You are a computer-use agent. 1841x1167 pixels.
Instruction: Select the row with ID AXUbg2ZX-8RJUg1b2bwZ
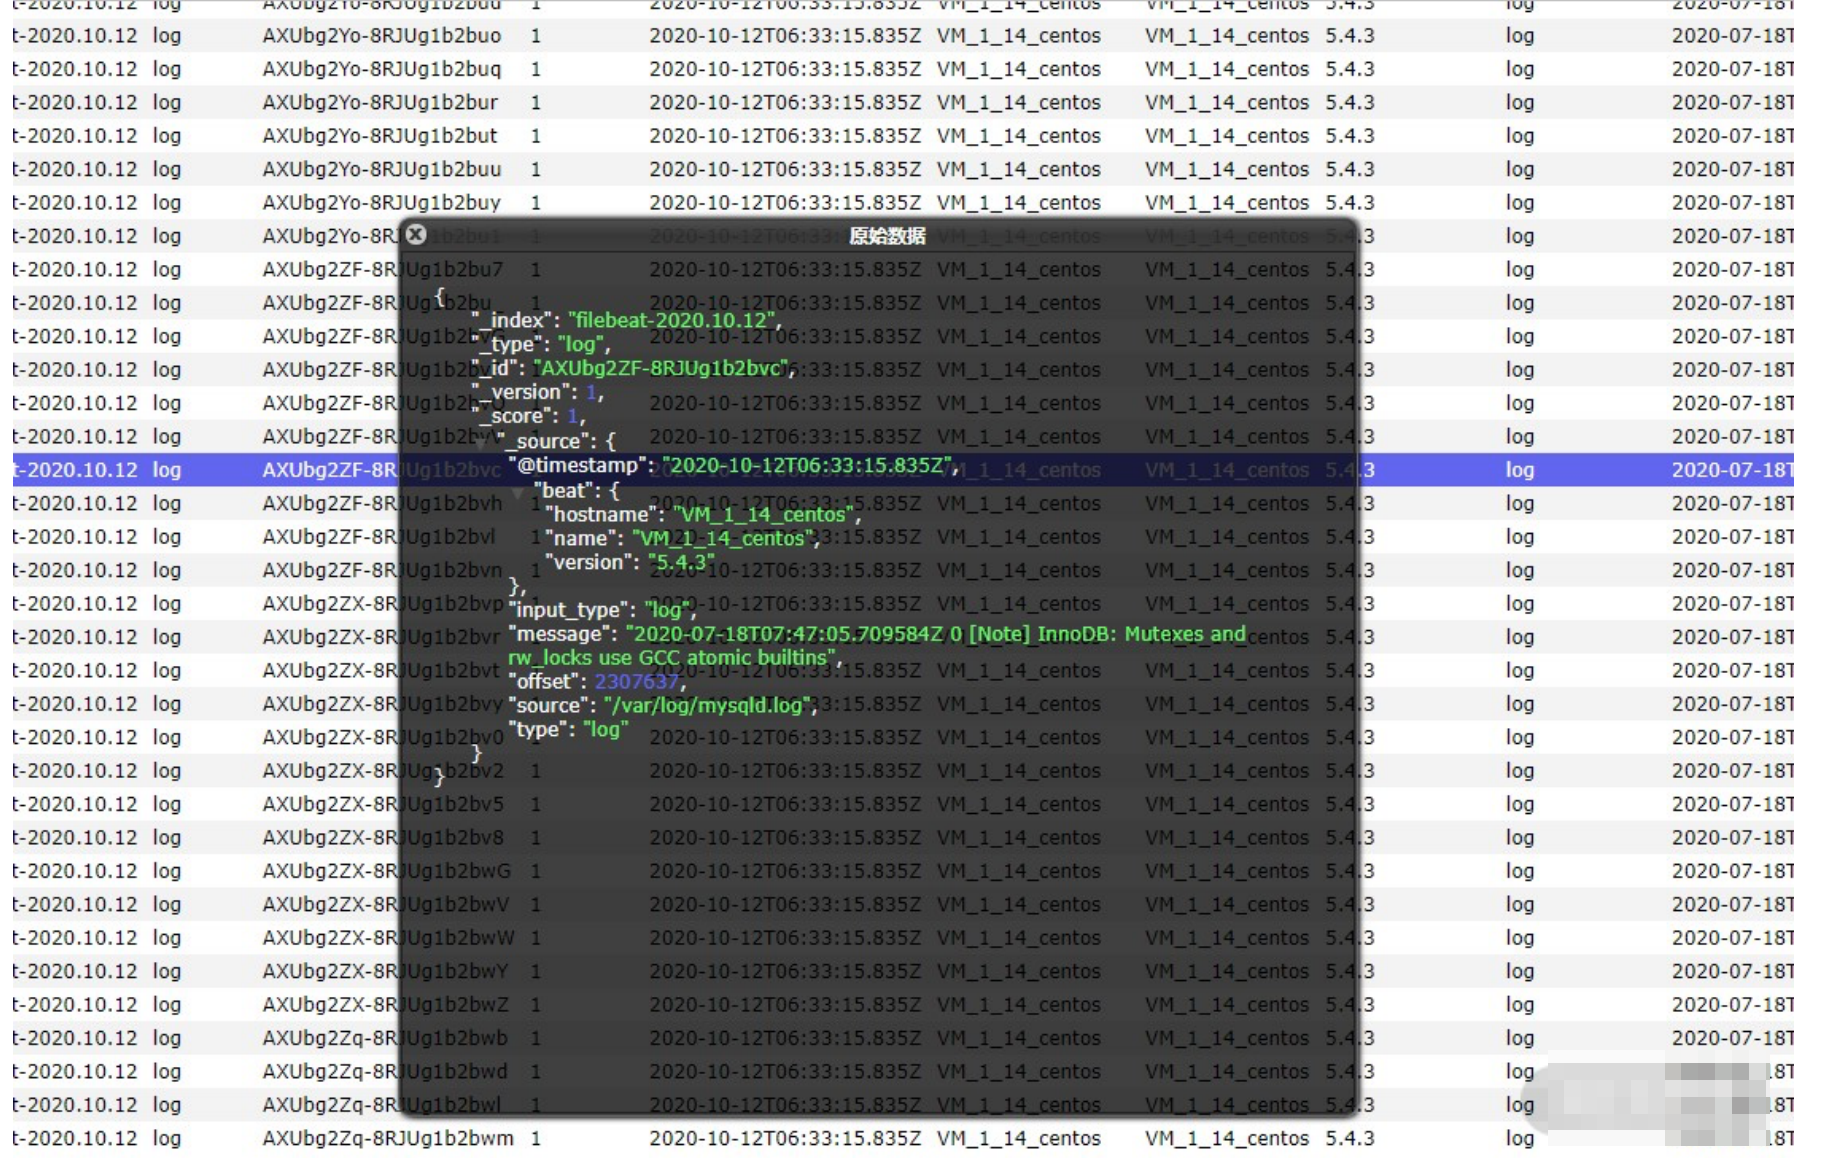(903, 1005)
